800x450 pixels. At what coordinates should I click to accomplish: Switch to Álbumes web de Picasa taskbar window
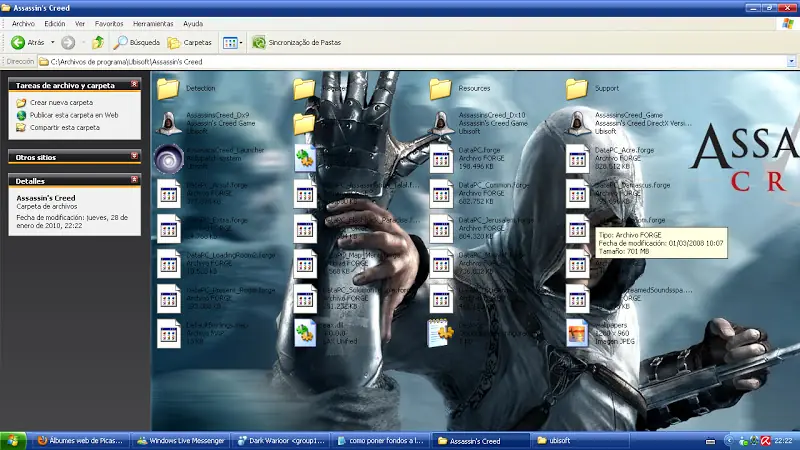[81, 441]
